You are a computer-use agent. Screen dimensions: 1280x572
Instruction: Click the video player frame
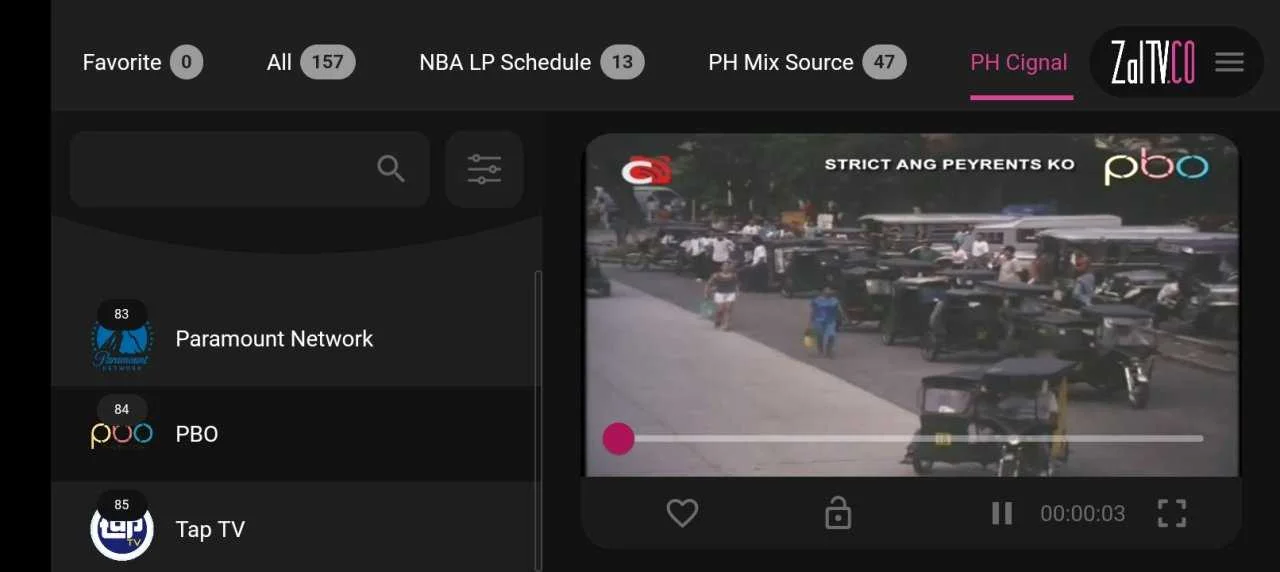tap(911, 305)
